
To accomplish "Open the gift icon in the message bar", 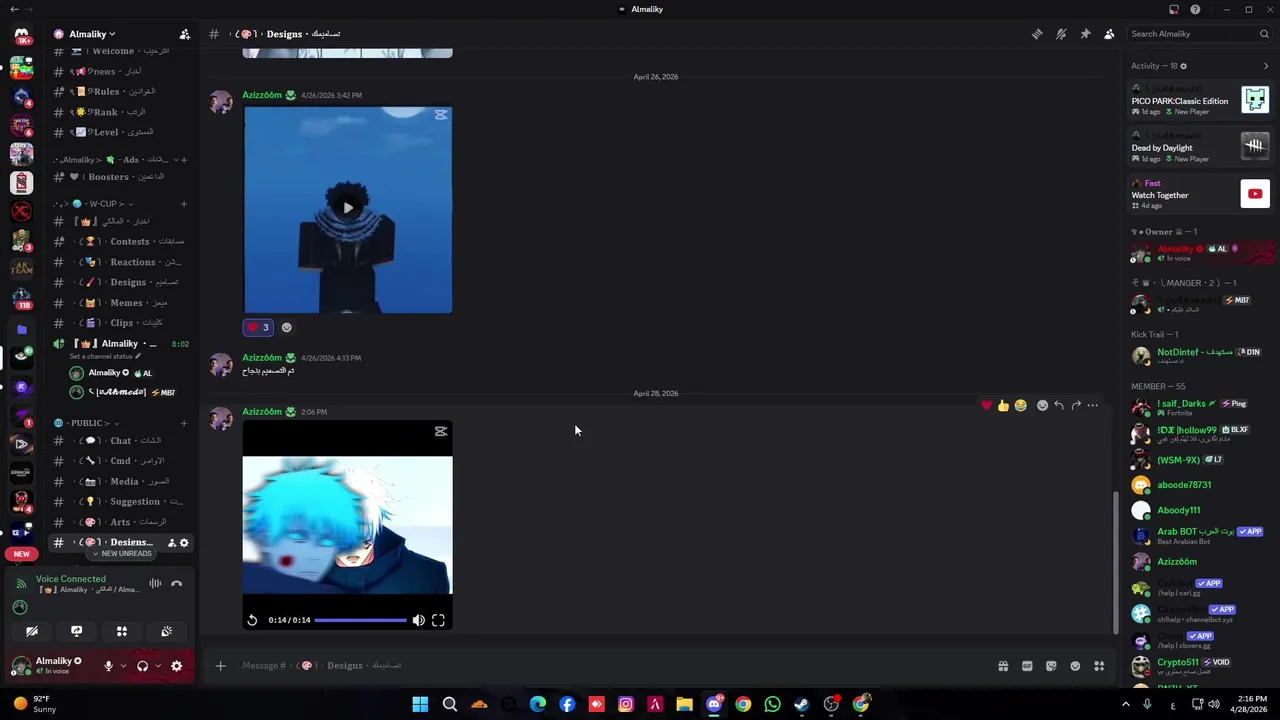I will [x=1003, y=666].
